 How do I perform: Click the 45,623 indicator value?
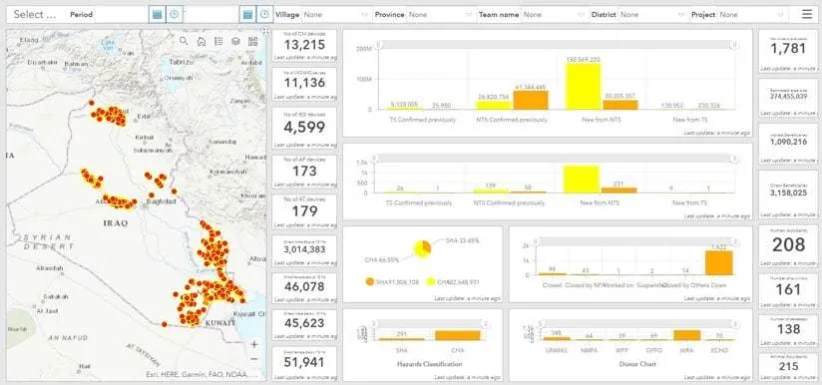click(x=305, y=323)
